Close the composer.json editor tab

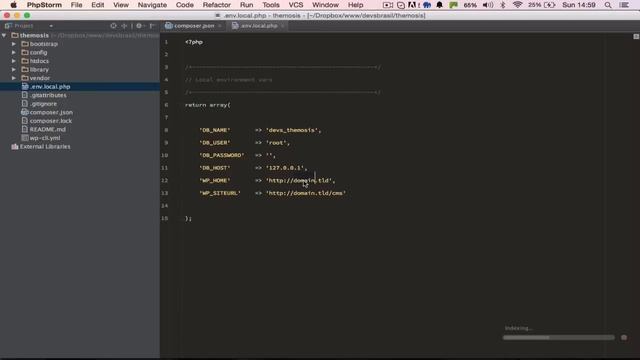coord(220,26)
